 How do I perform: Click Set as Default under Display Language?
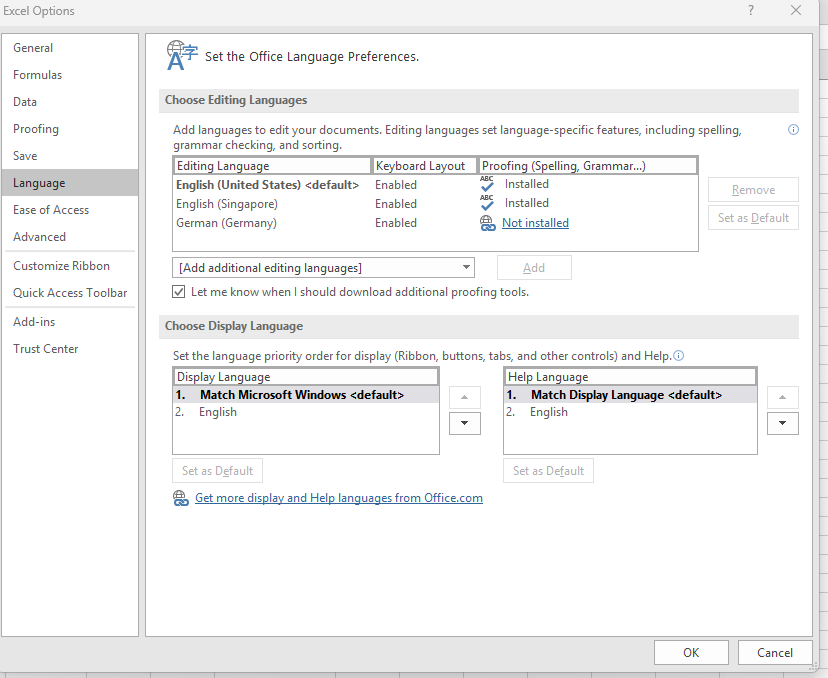(218, 470)
